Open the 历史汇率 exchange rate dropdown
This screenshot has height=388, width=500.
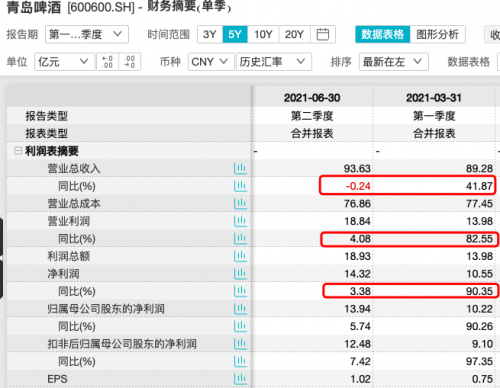274,62
